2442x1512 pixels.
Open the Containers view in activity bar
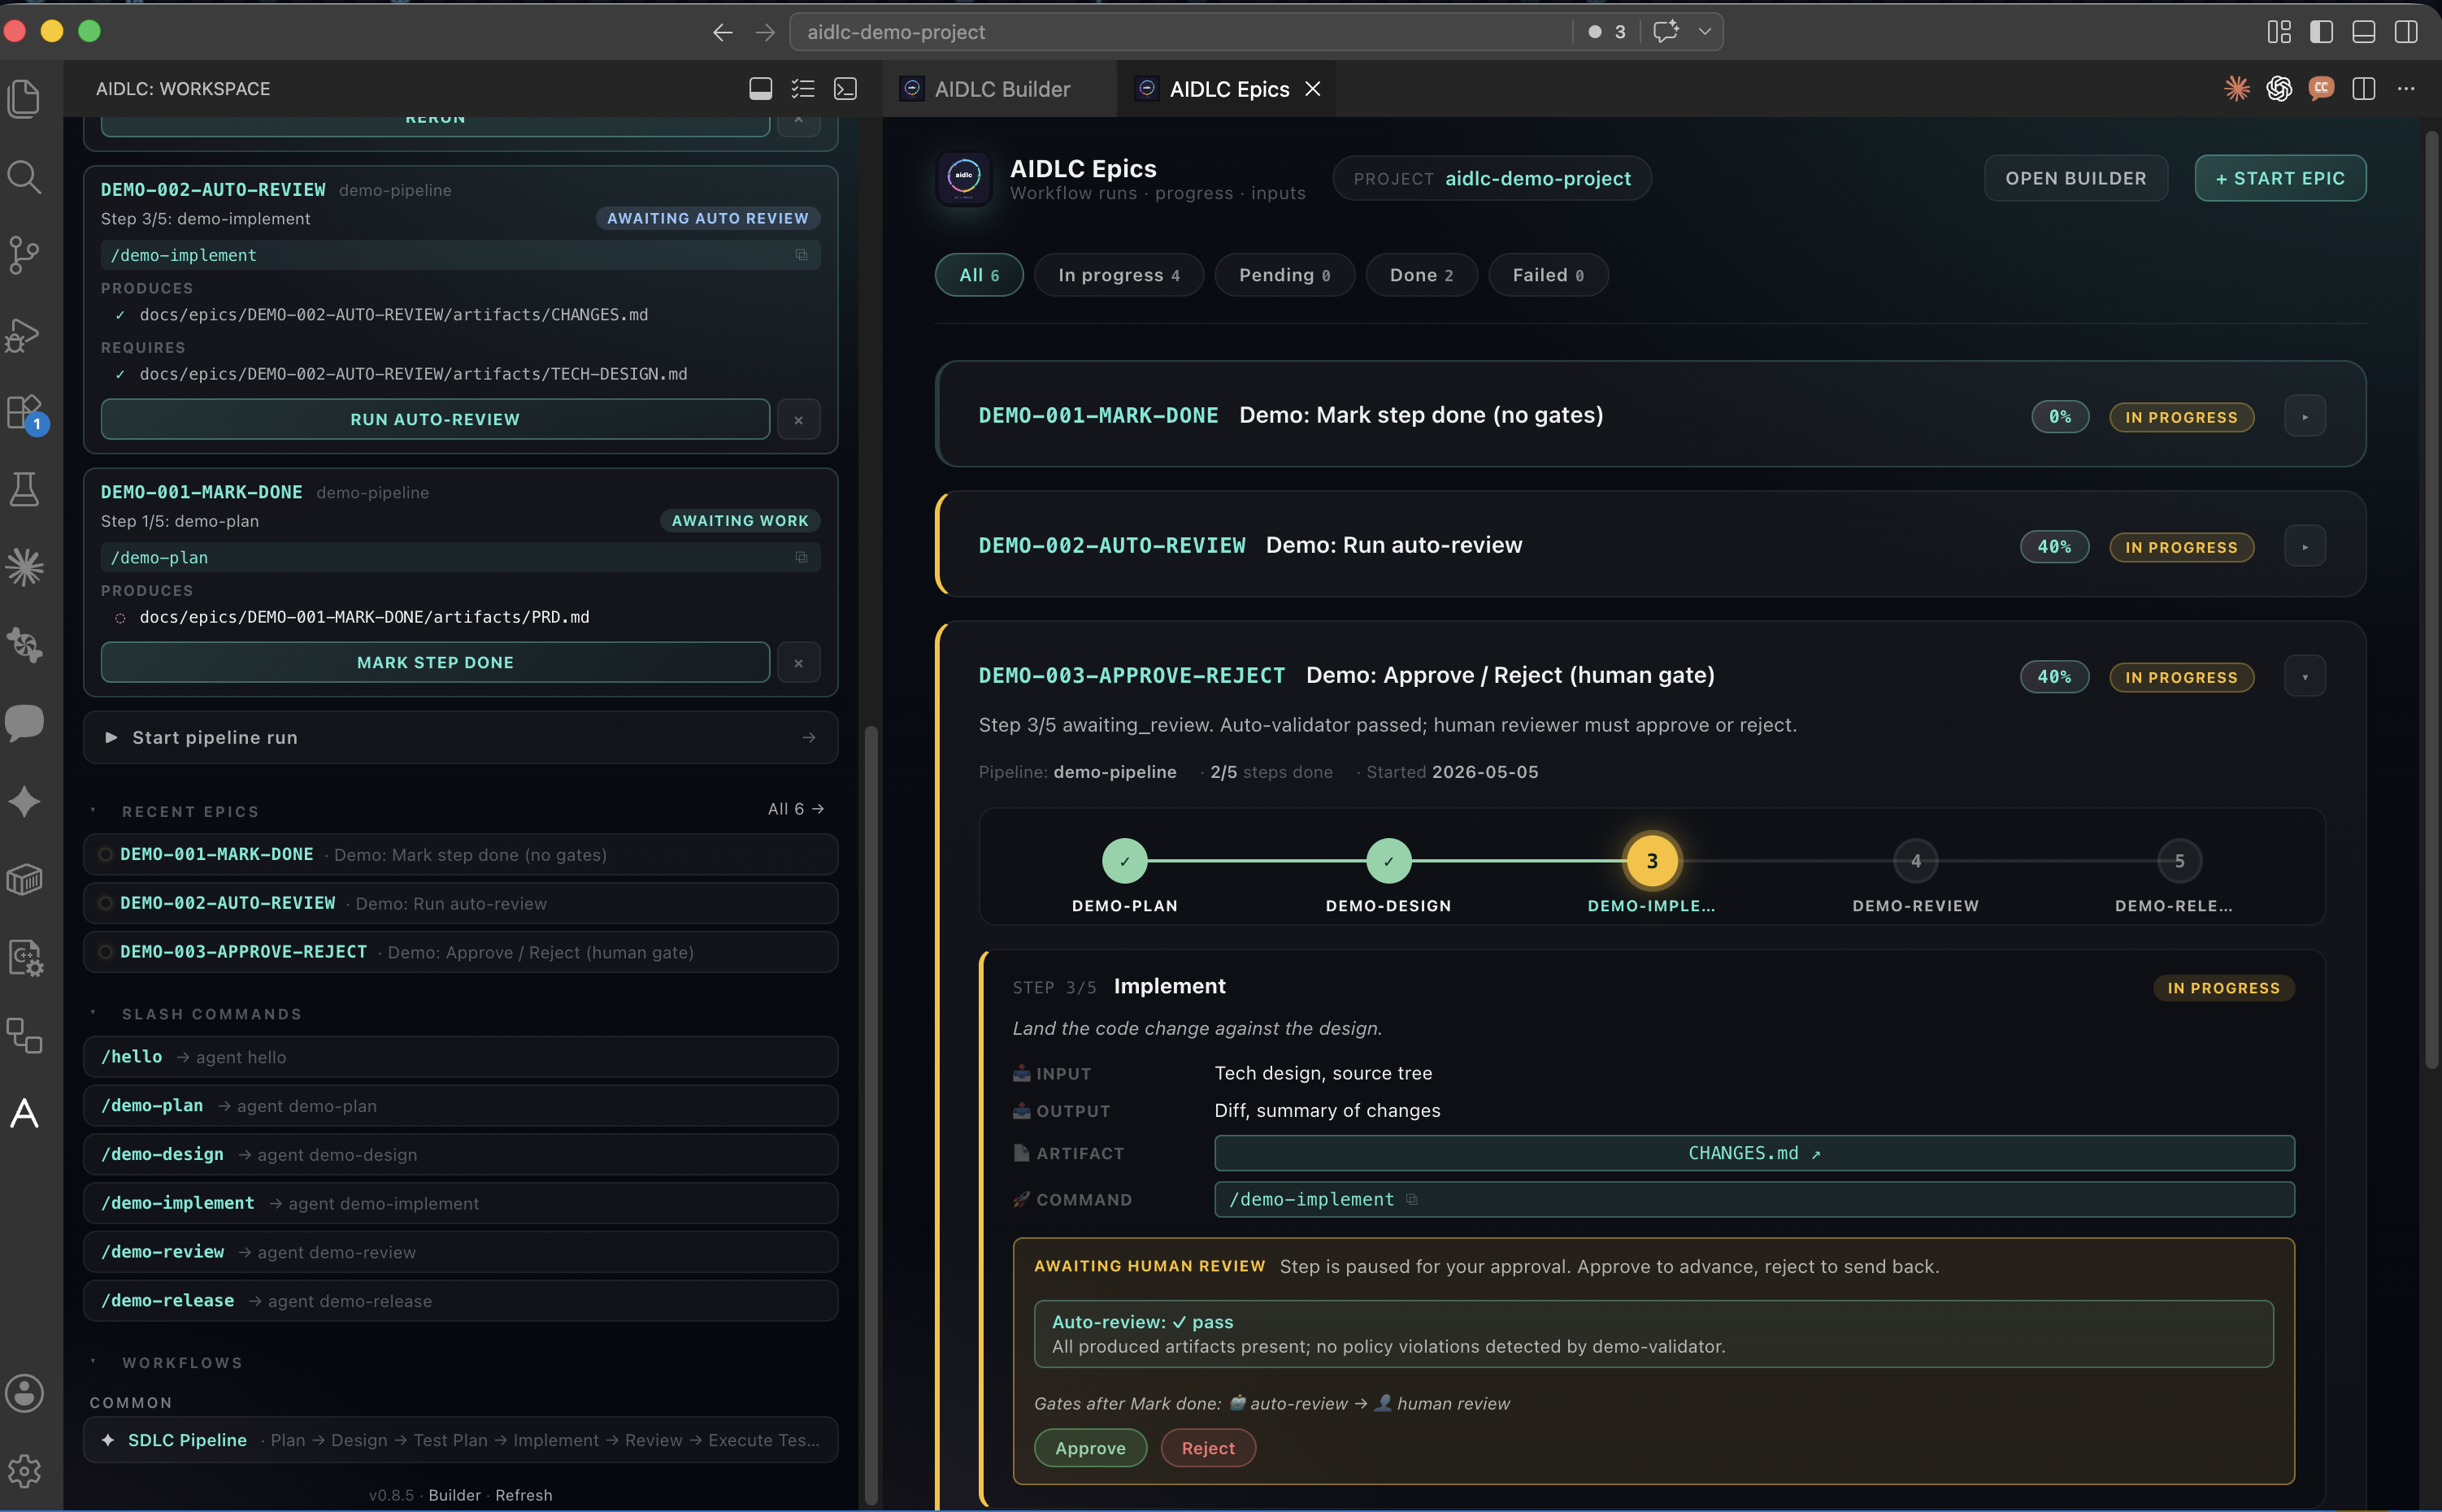point(24,879)
